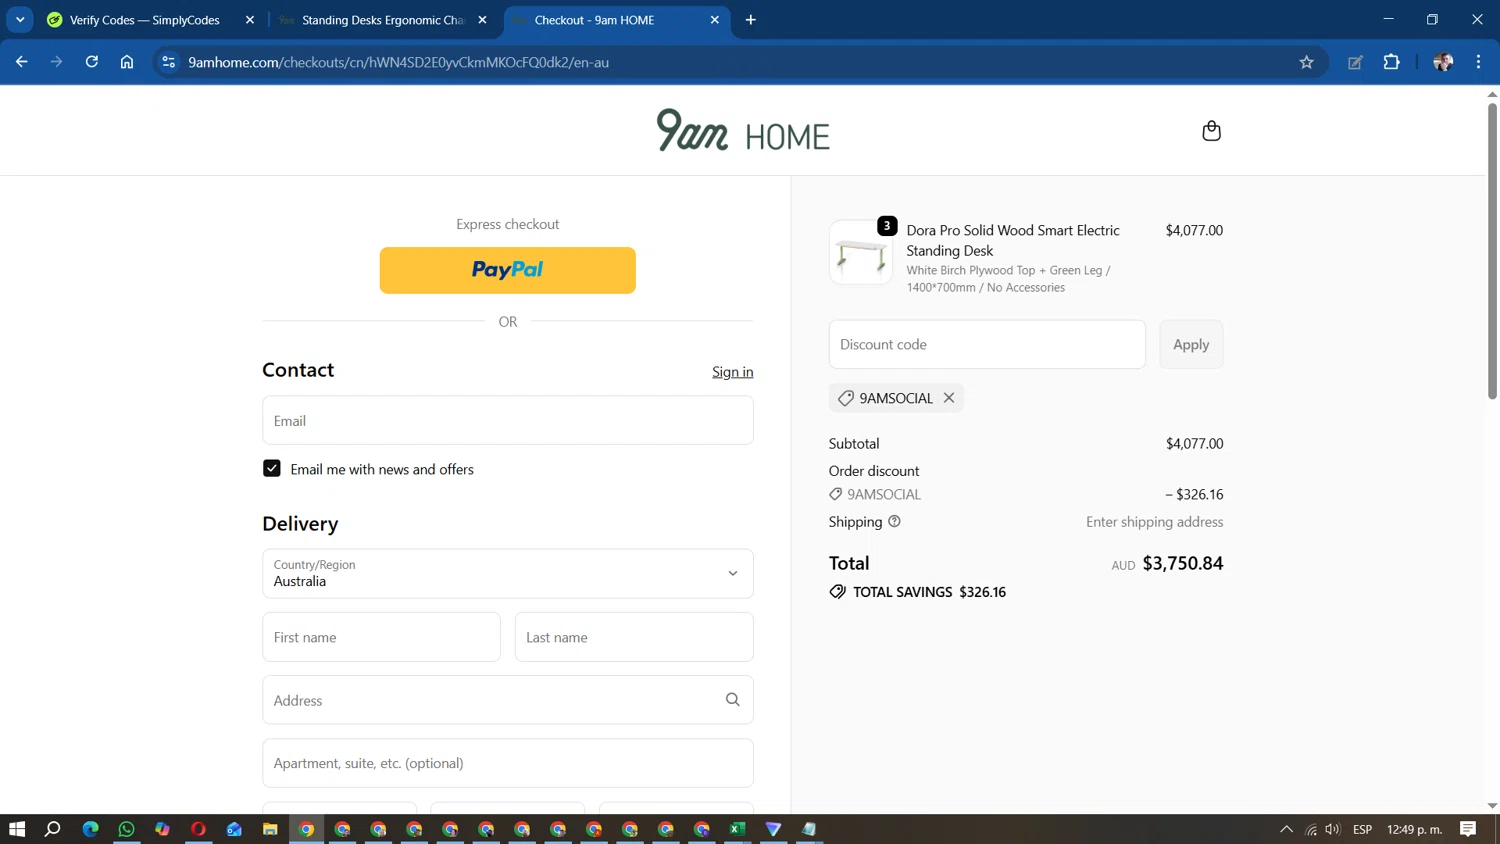Close the Verify Codes SimplyCodes tab
The width and height of the screenshot is (1500, 844).
click(x=250, y=20)
